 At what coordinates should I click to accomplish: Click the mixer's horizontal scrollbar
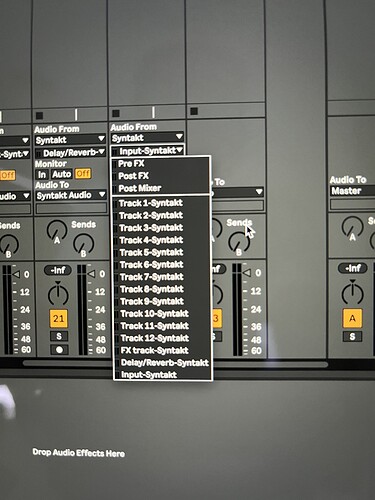pos(175,364)
